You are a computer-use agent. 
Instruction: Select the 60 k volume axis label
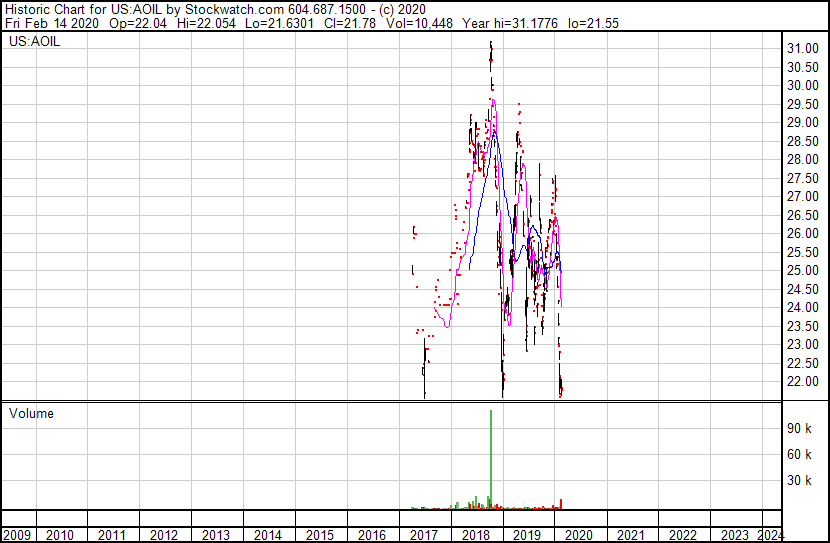click(x=801, y=454)
